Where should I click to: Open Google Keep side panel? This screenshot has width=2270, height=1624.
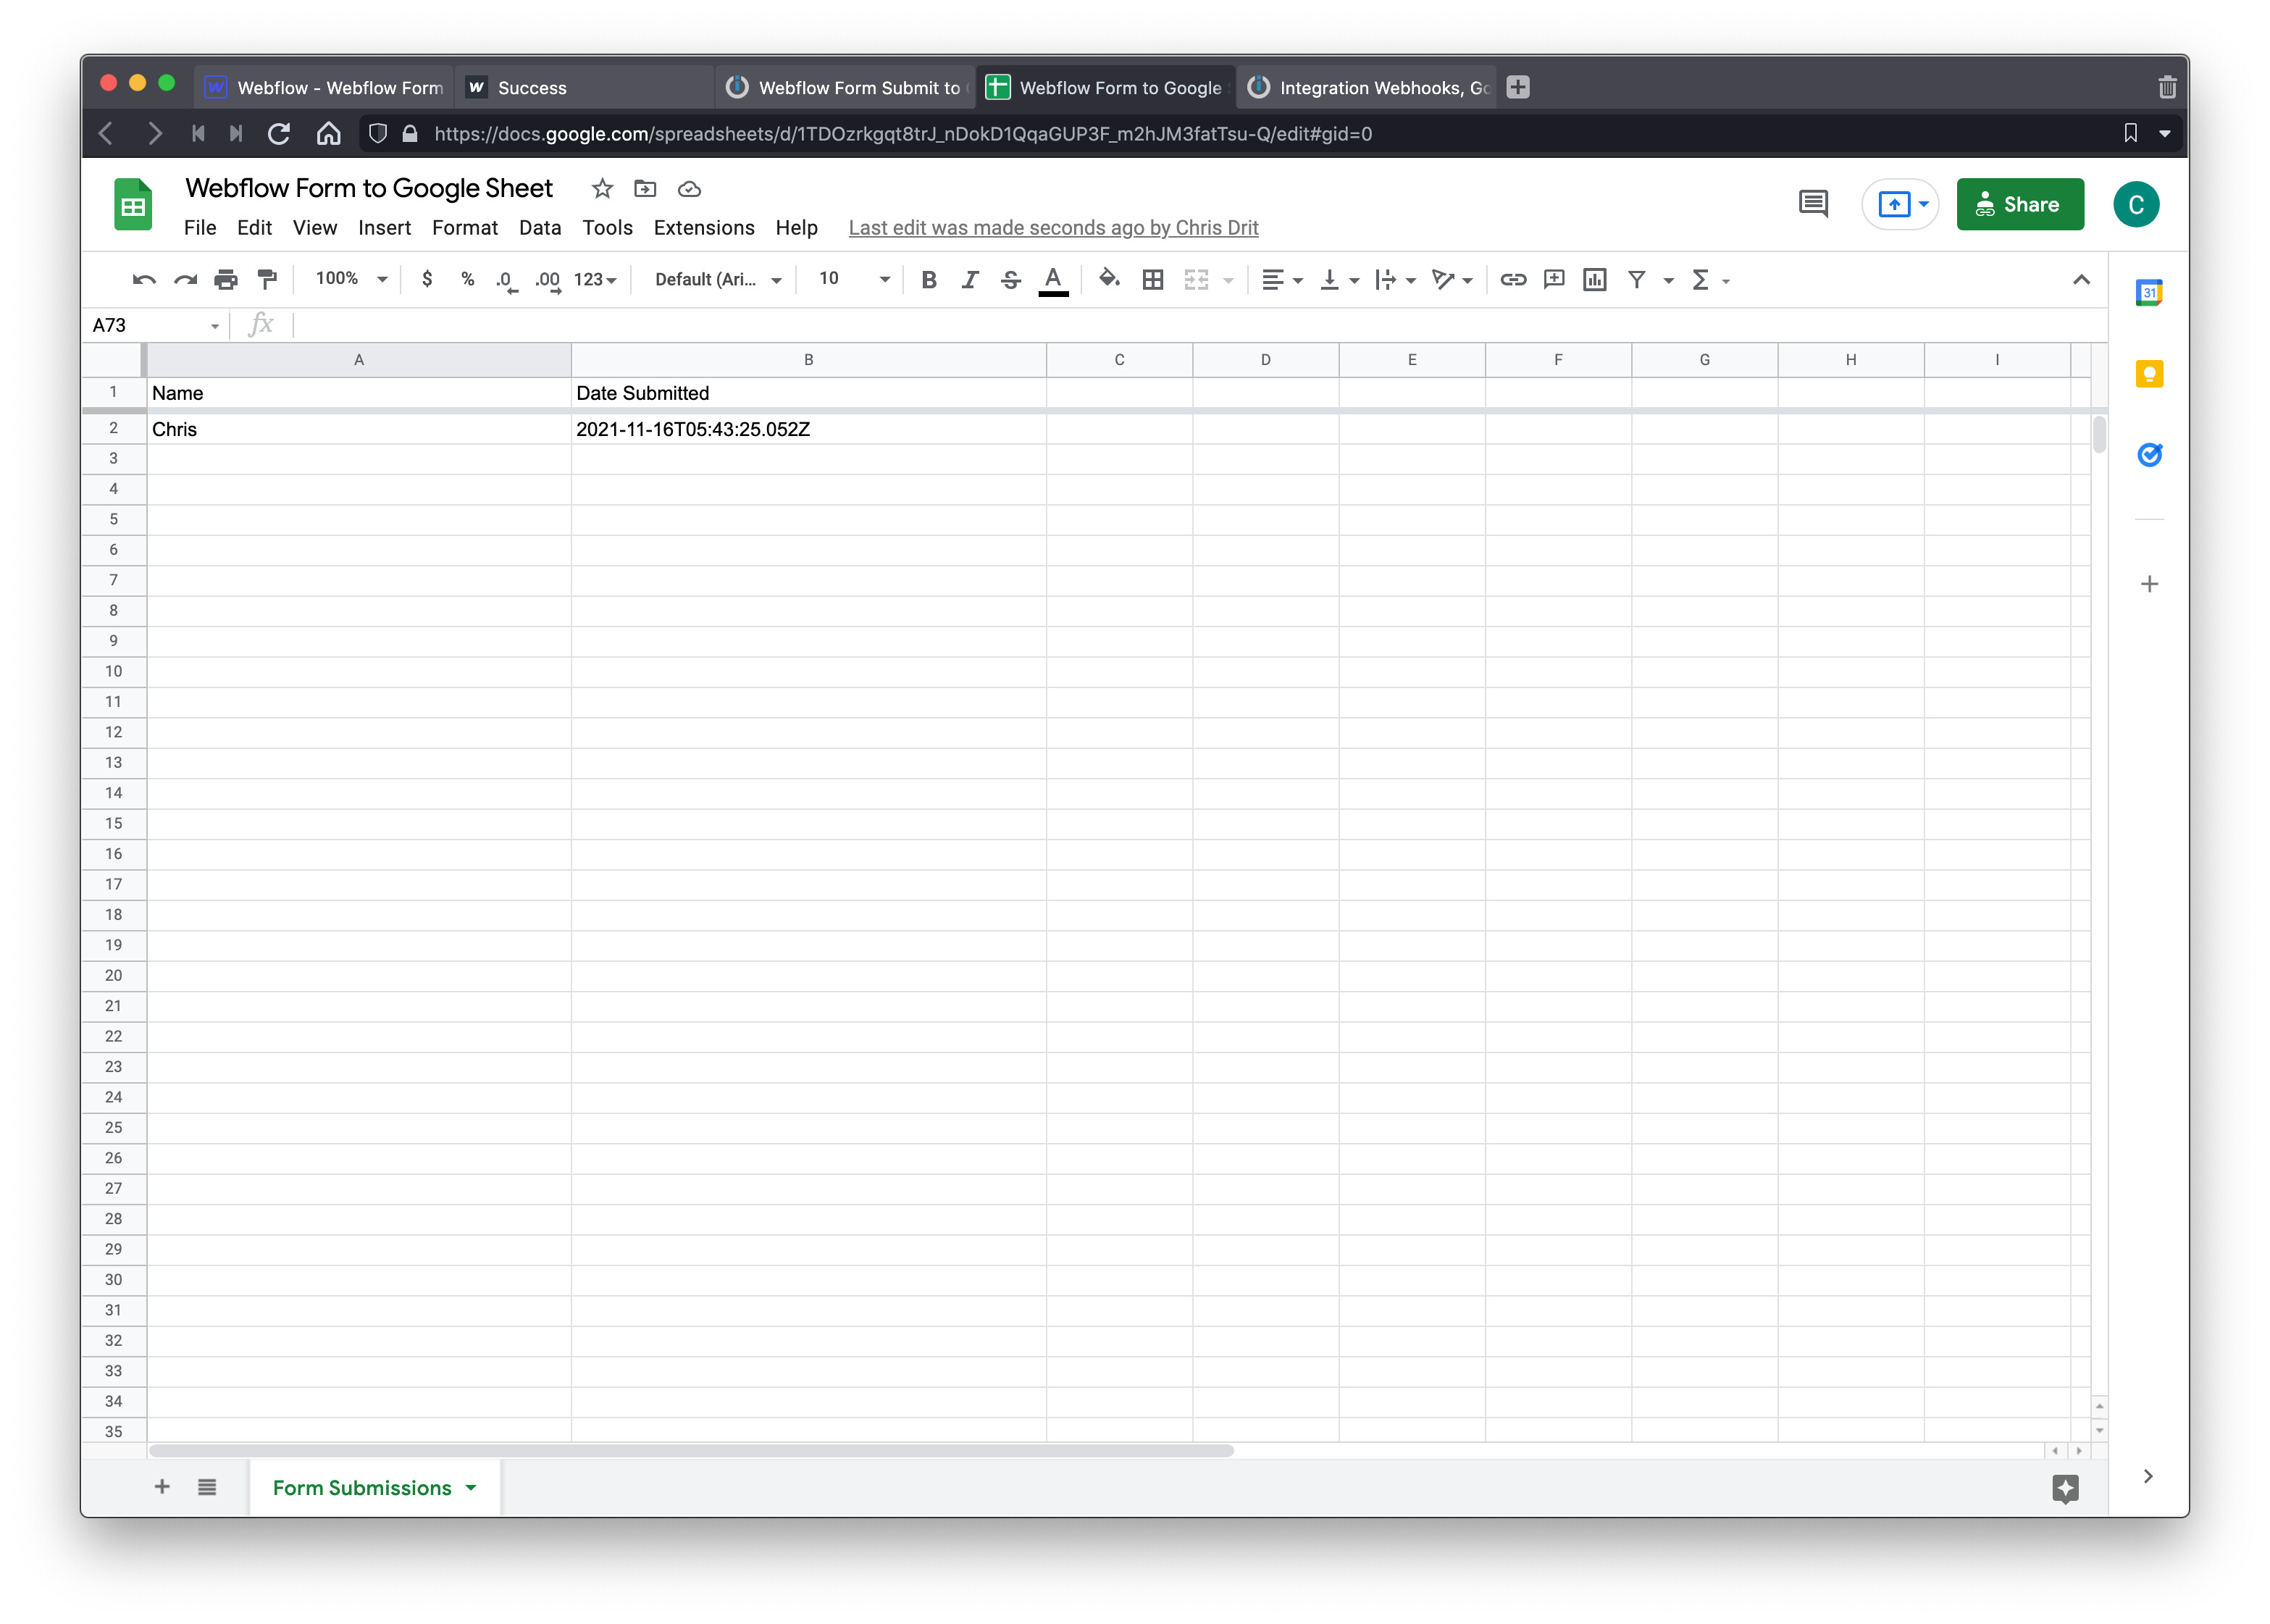[x=2149, y=374]
